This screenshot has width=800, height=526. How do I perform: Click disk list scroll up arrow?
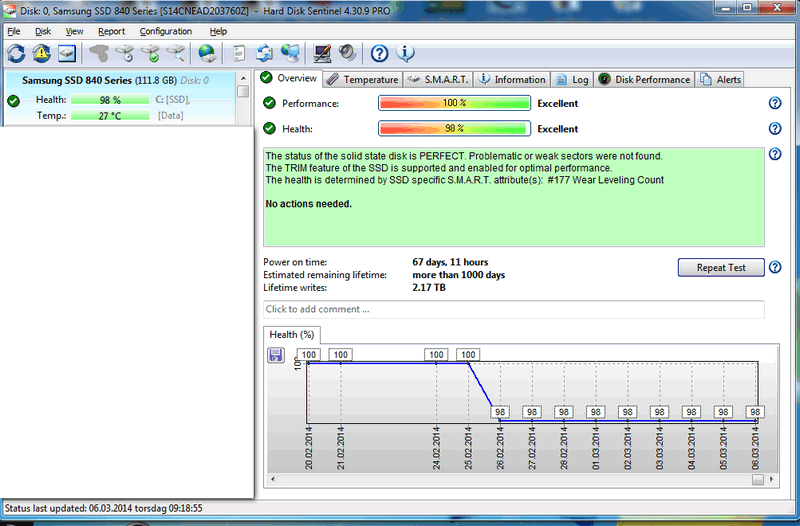(243, 78)
